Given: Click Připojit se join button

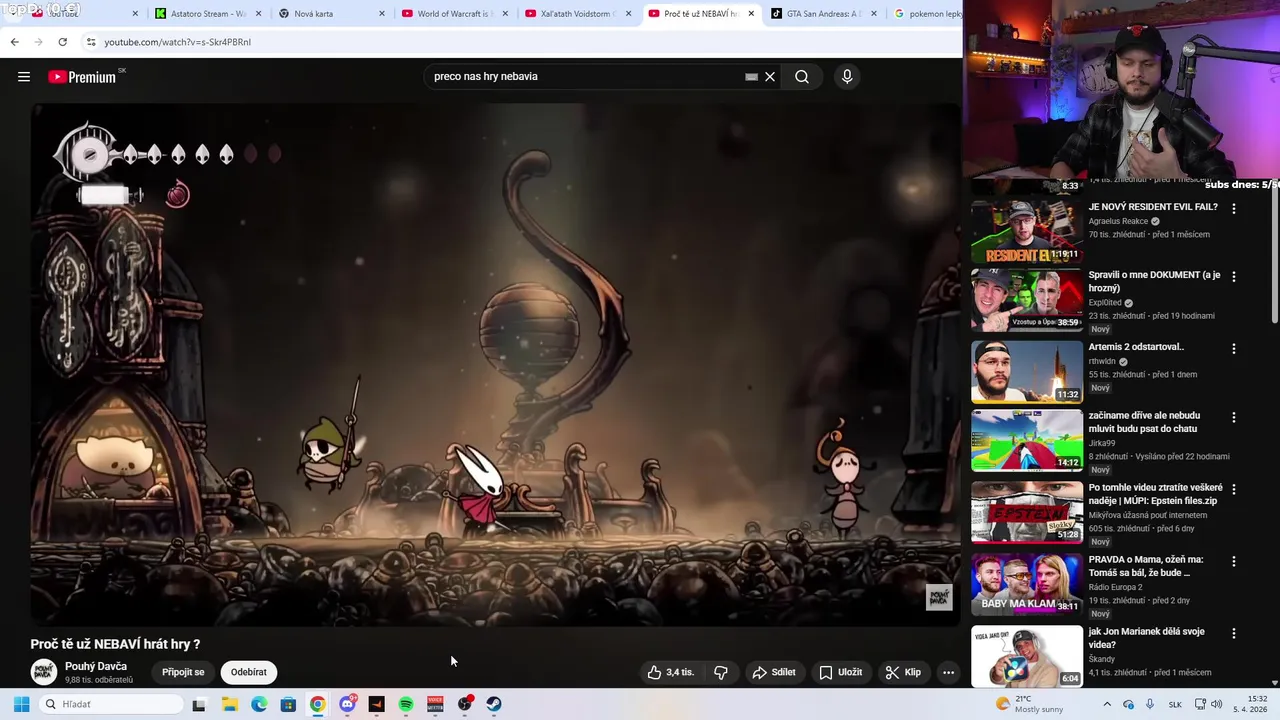Looking at the screenshot, I should pyautogui.click(x=183, y=672).
